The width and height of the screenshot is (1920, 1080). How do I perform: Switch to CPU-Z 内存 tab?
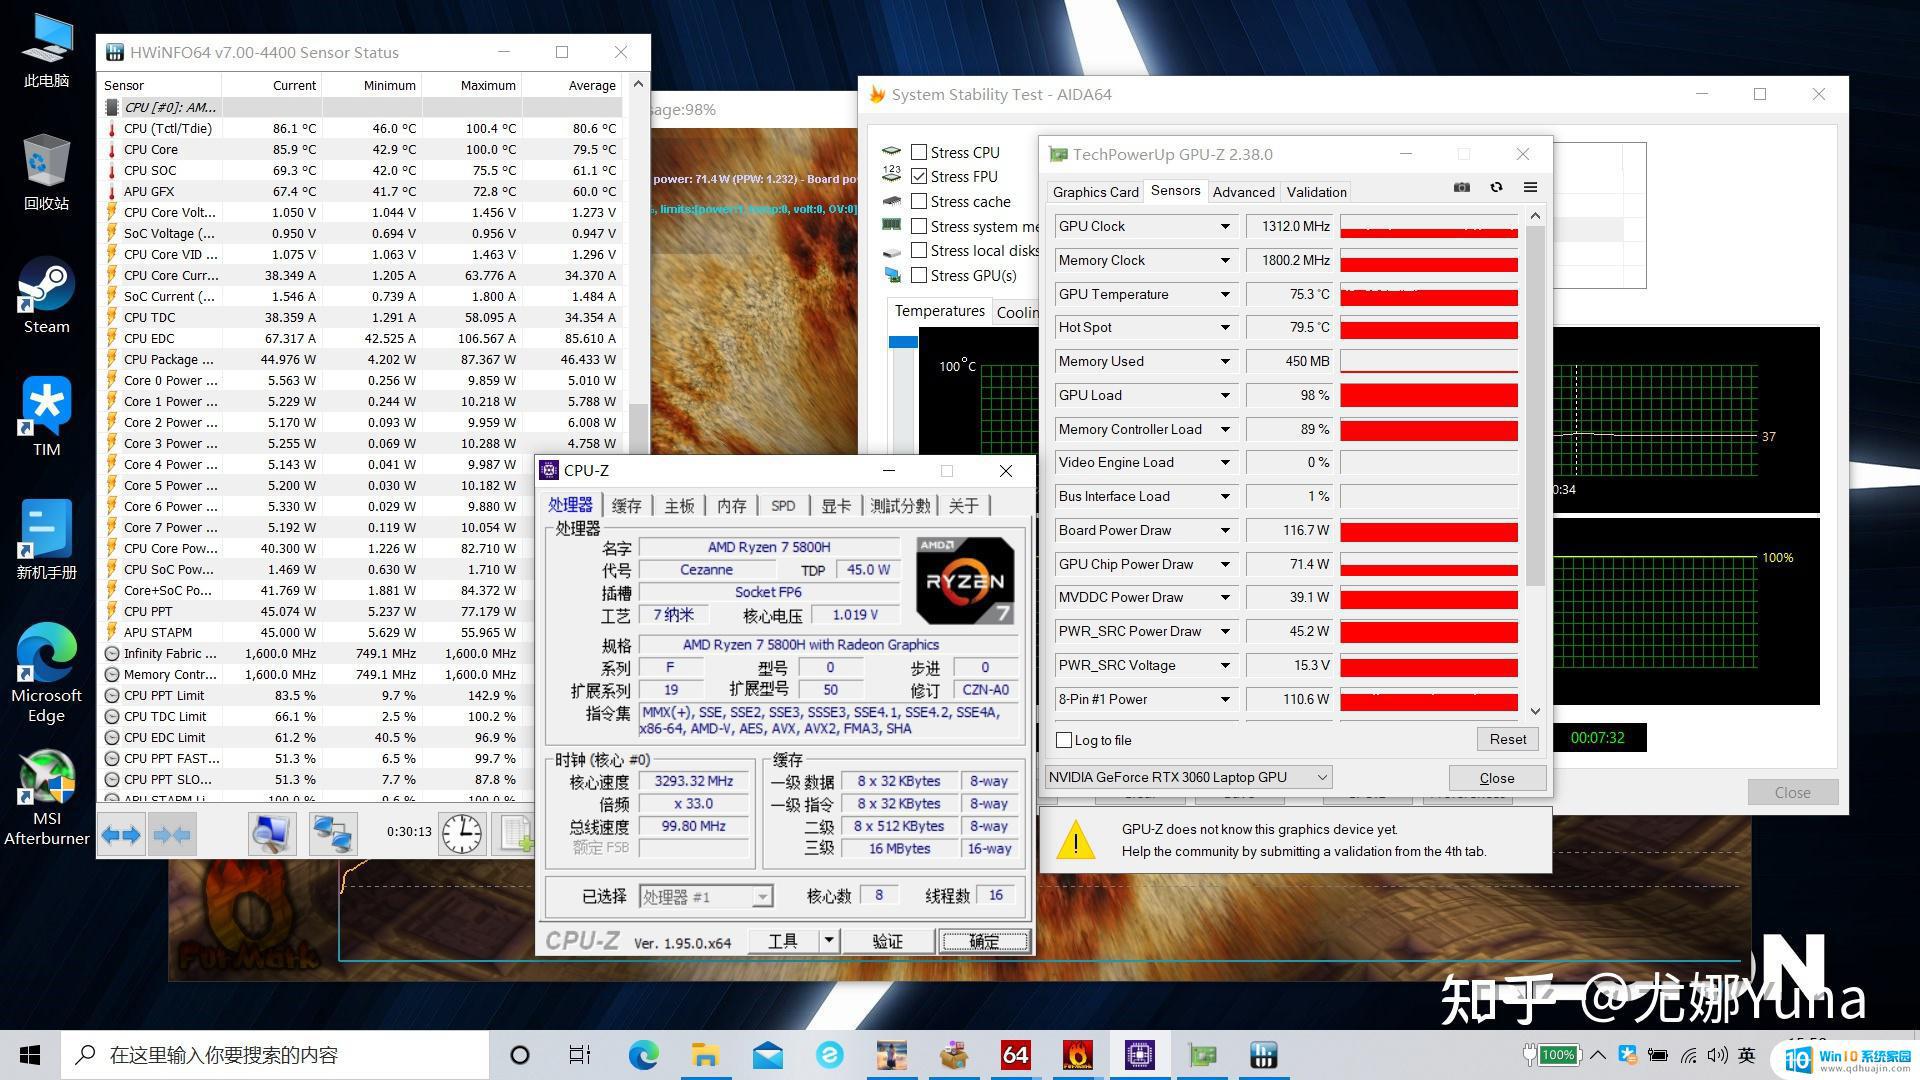731,506
